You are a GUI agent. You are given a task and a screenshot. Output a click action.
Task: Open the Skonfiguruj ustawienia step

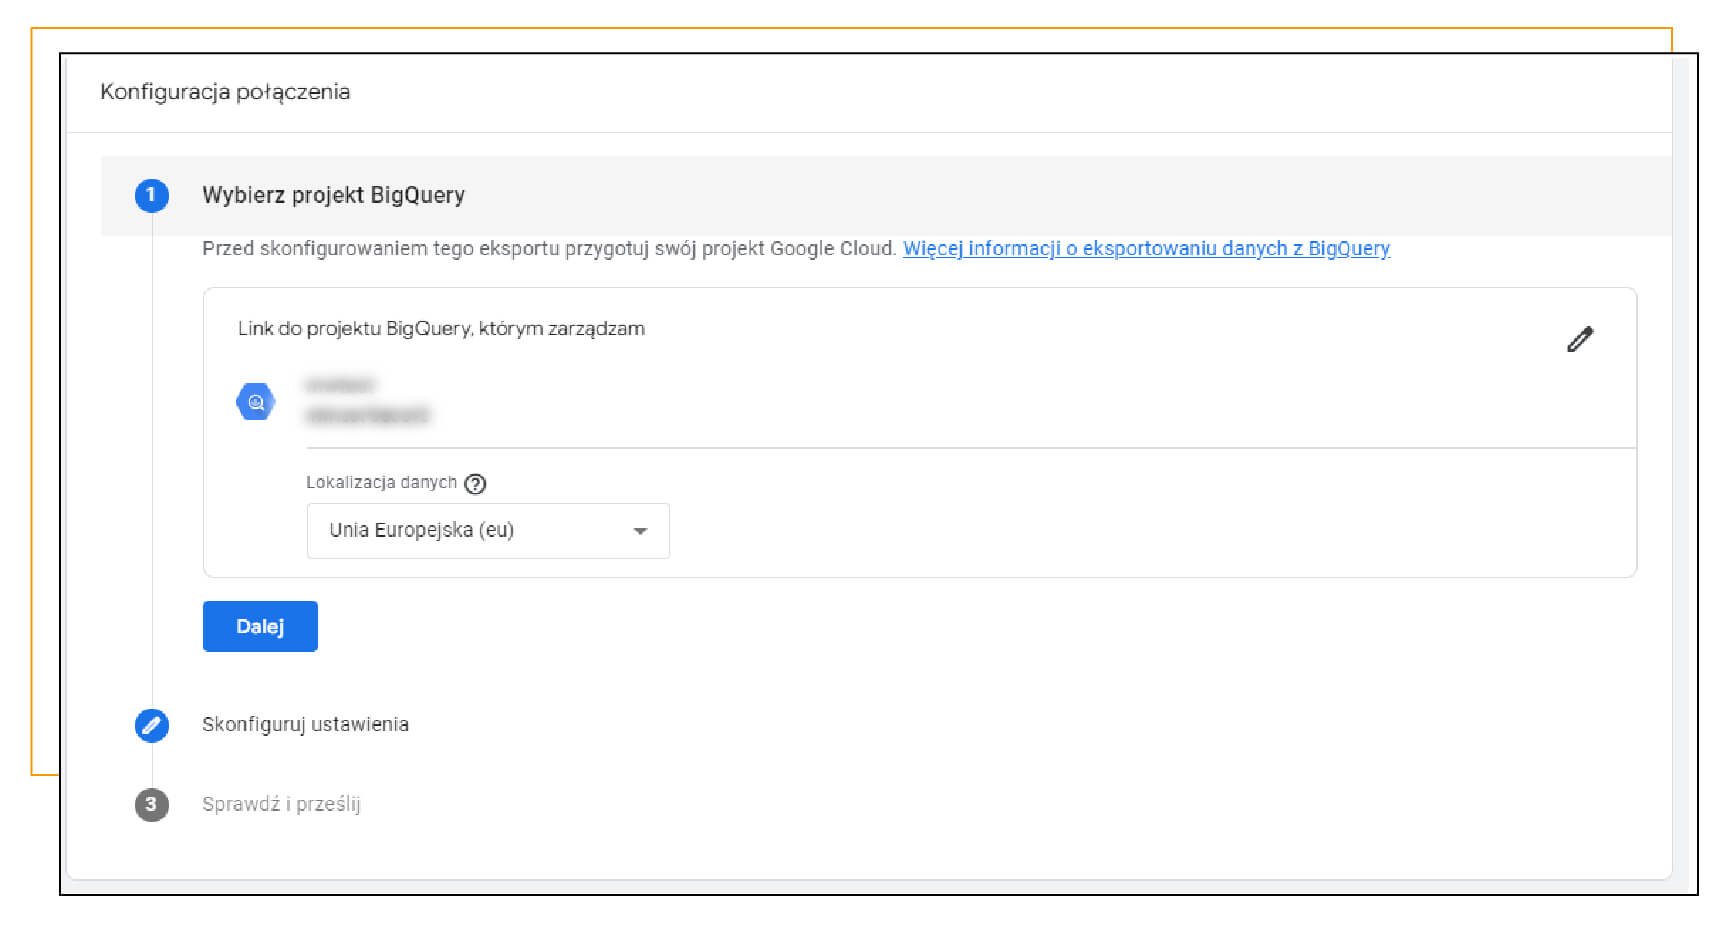point(305,724)
